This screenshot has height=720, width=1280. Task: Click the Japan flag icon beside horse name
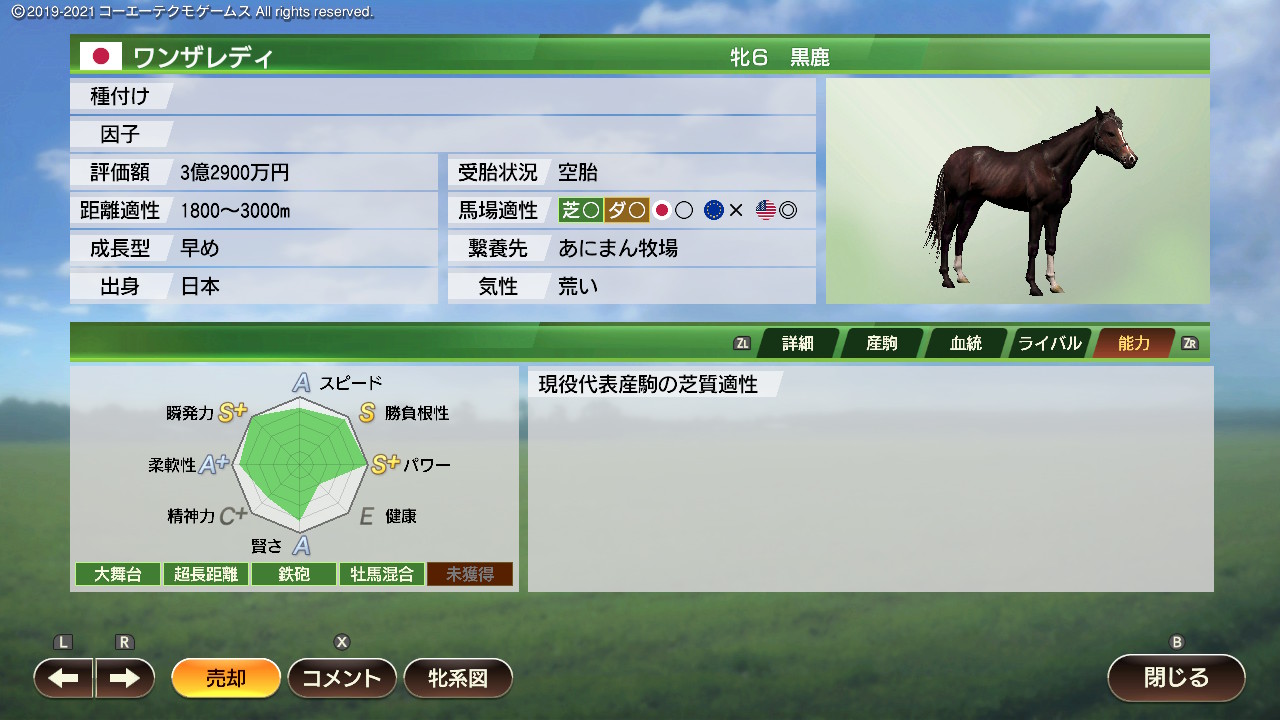(x=101, y=56)
